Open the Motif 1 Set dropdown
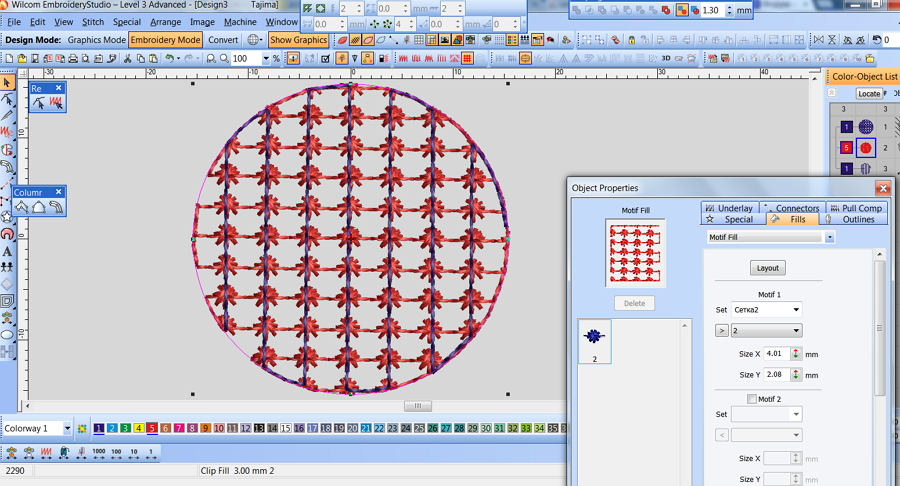900x486 pixels. tap(766, 310)
